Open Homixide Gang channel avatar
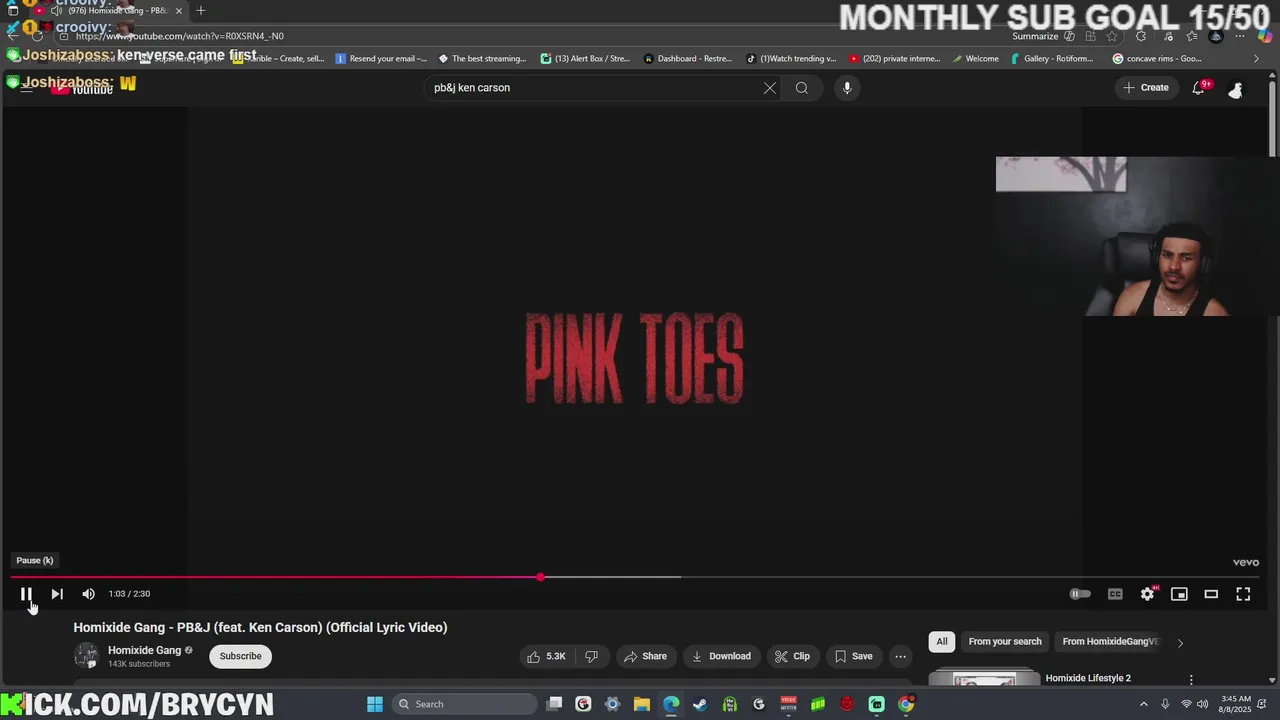1280x720 pixels. [x=87, y=656]
